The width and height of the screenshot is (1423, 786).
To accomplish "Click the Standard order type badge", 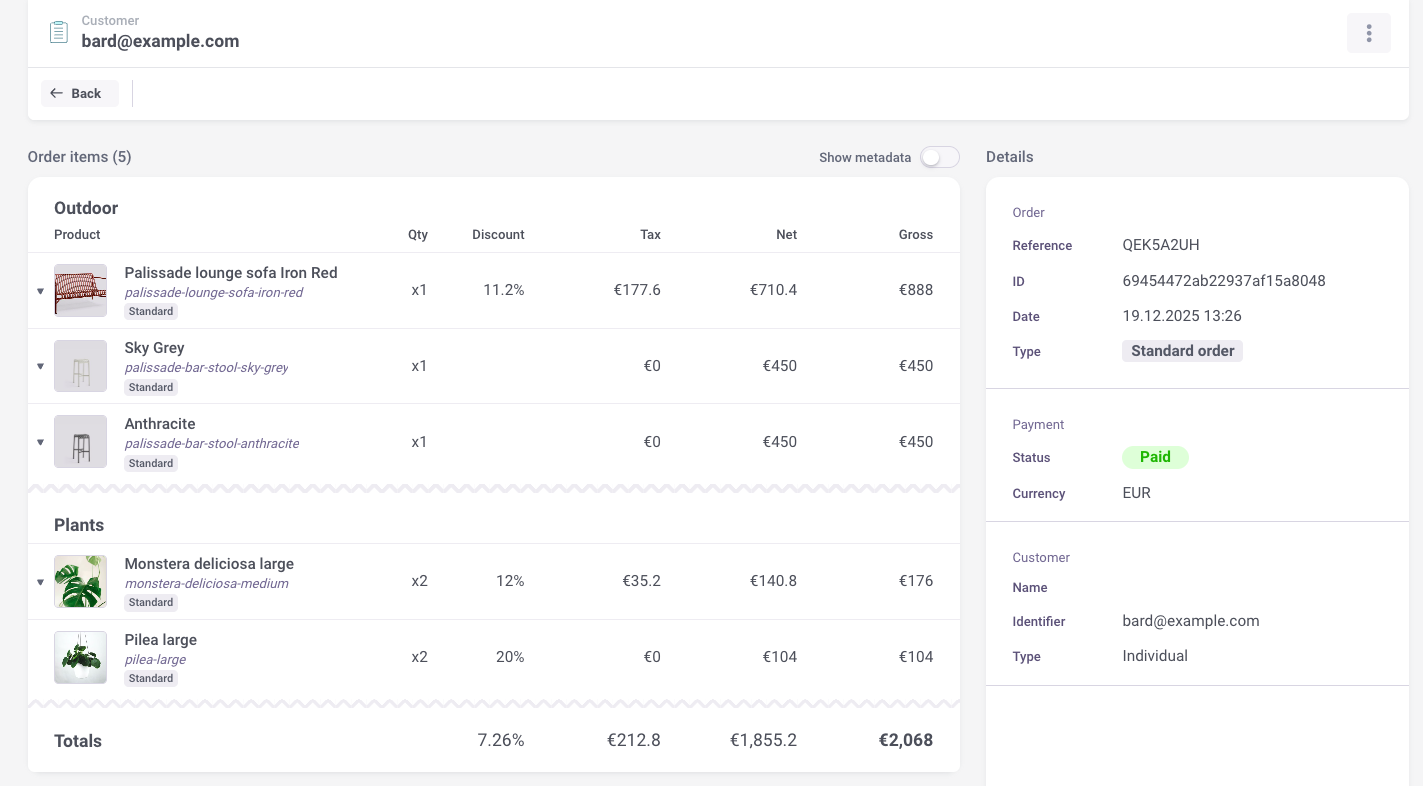I will (x=1182, y=351).
